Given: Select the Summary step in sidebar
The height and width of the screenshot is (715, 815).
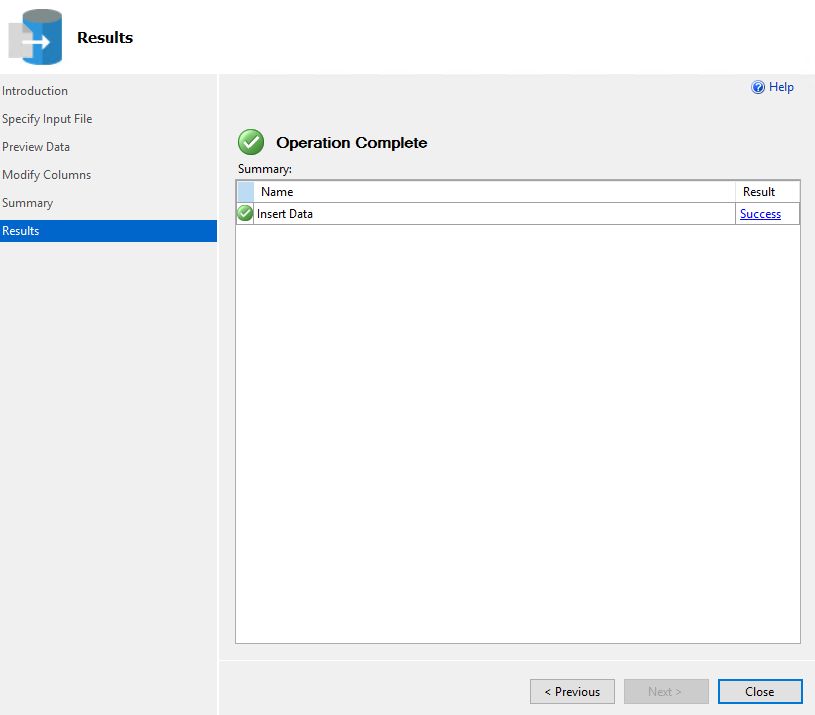Looking at the screenshot, I should [x=27, y=203].
